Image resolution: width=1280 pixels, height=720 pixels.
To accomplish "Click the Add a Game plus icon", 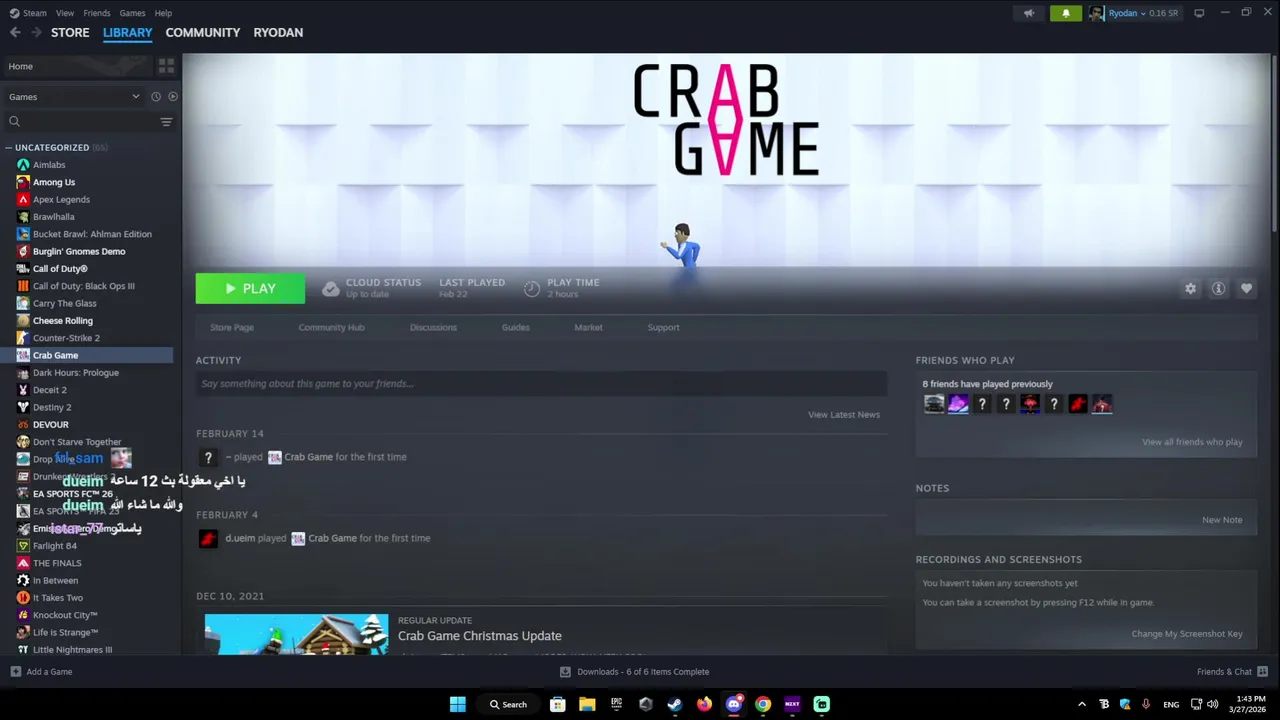I will pos(15,672).
